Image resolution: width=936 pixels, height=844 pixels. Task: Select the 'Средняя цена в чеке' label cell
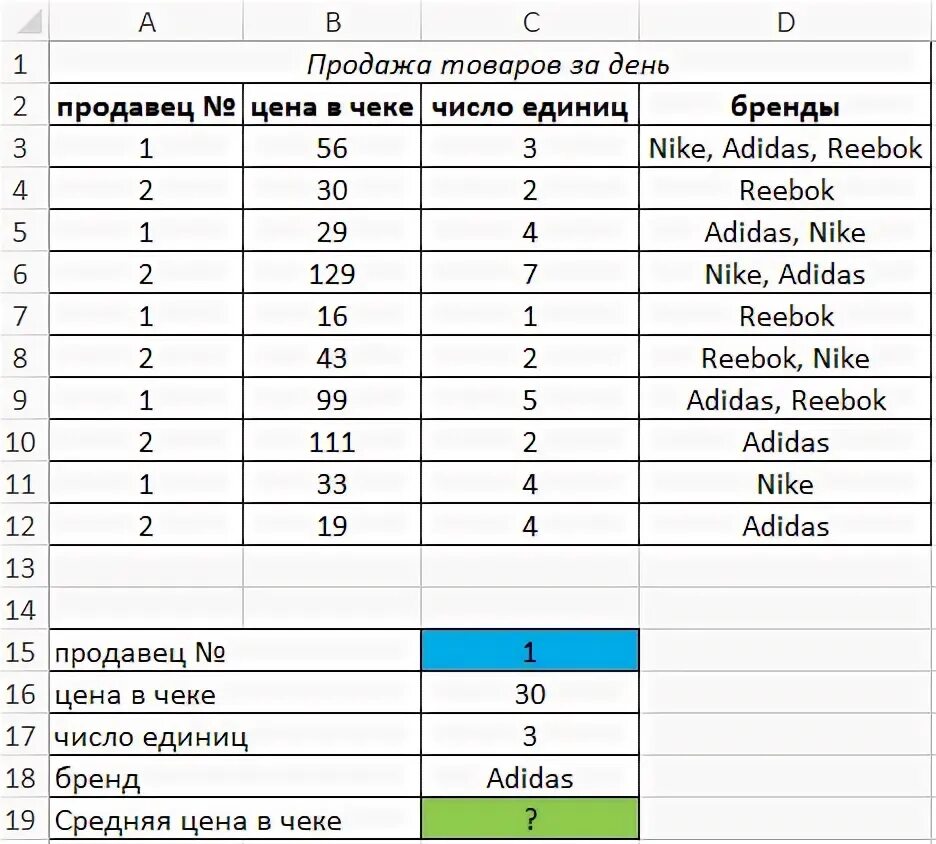pos(235,819)
